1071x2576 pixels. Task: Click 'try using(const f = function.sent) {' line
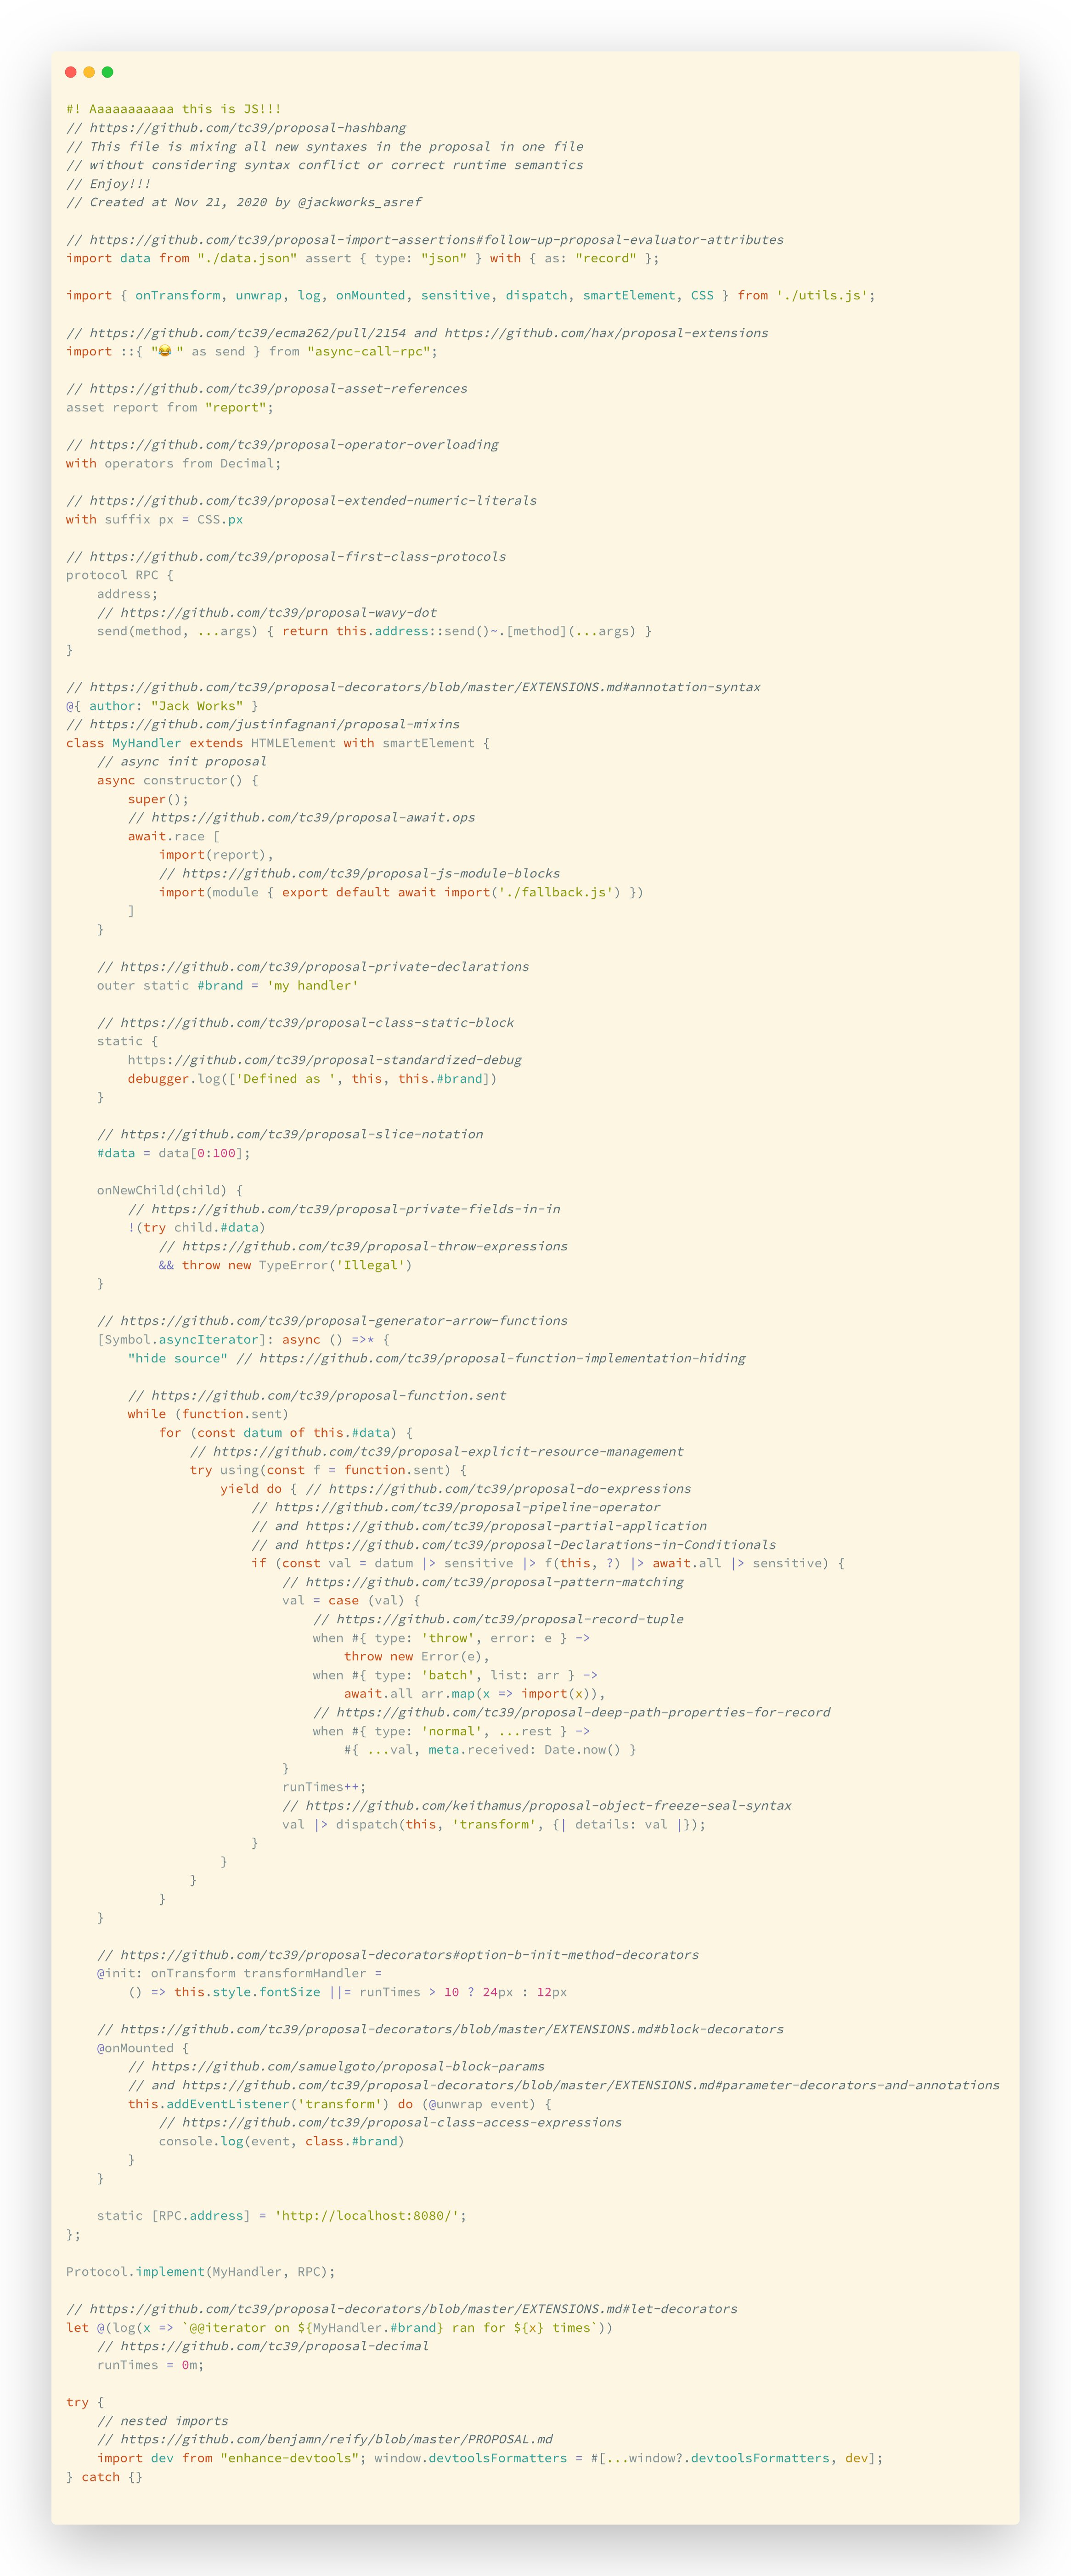[x=328, y=1470]
